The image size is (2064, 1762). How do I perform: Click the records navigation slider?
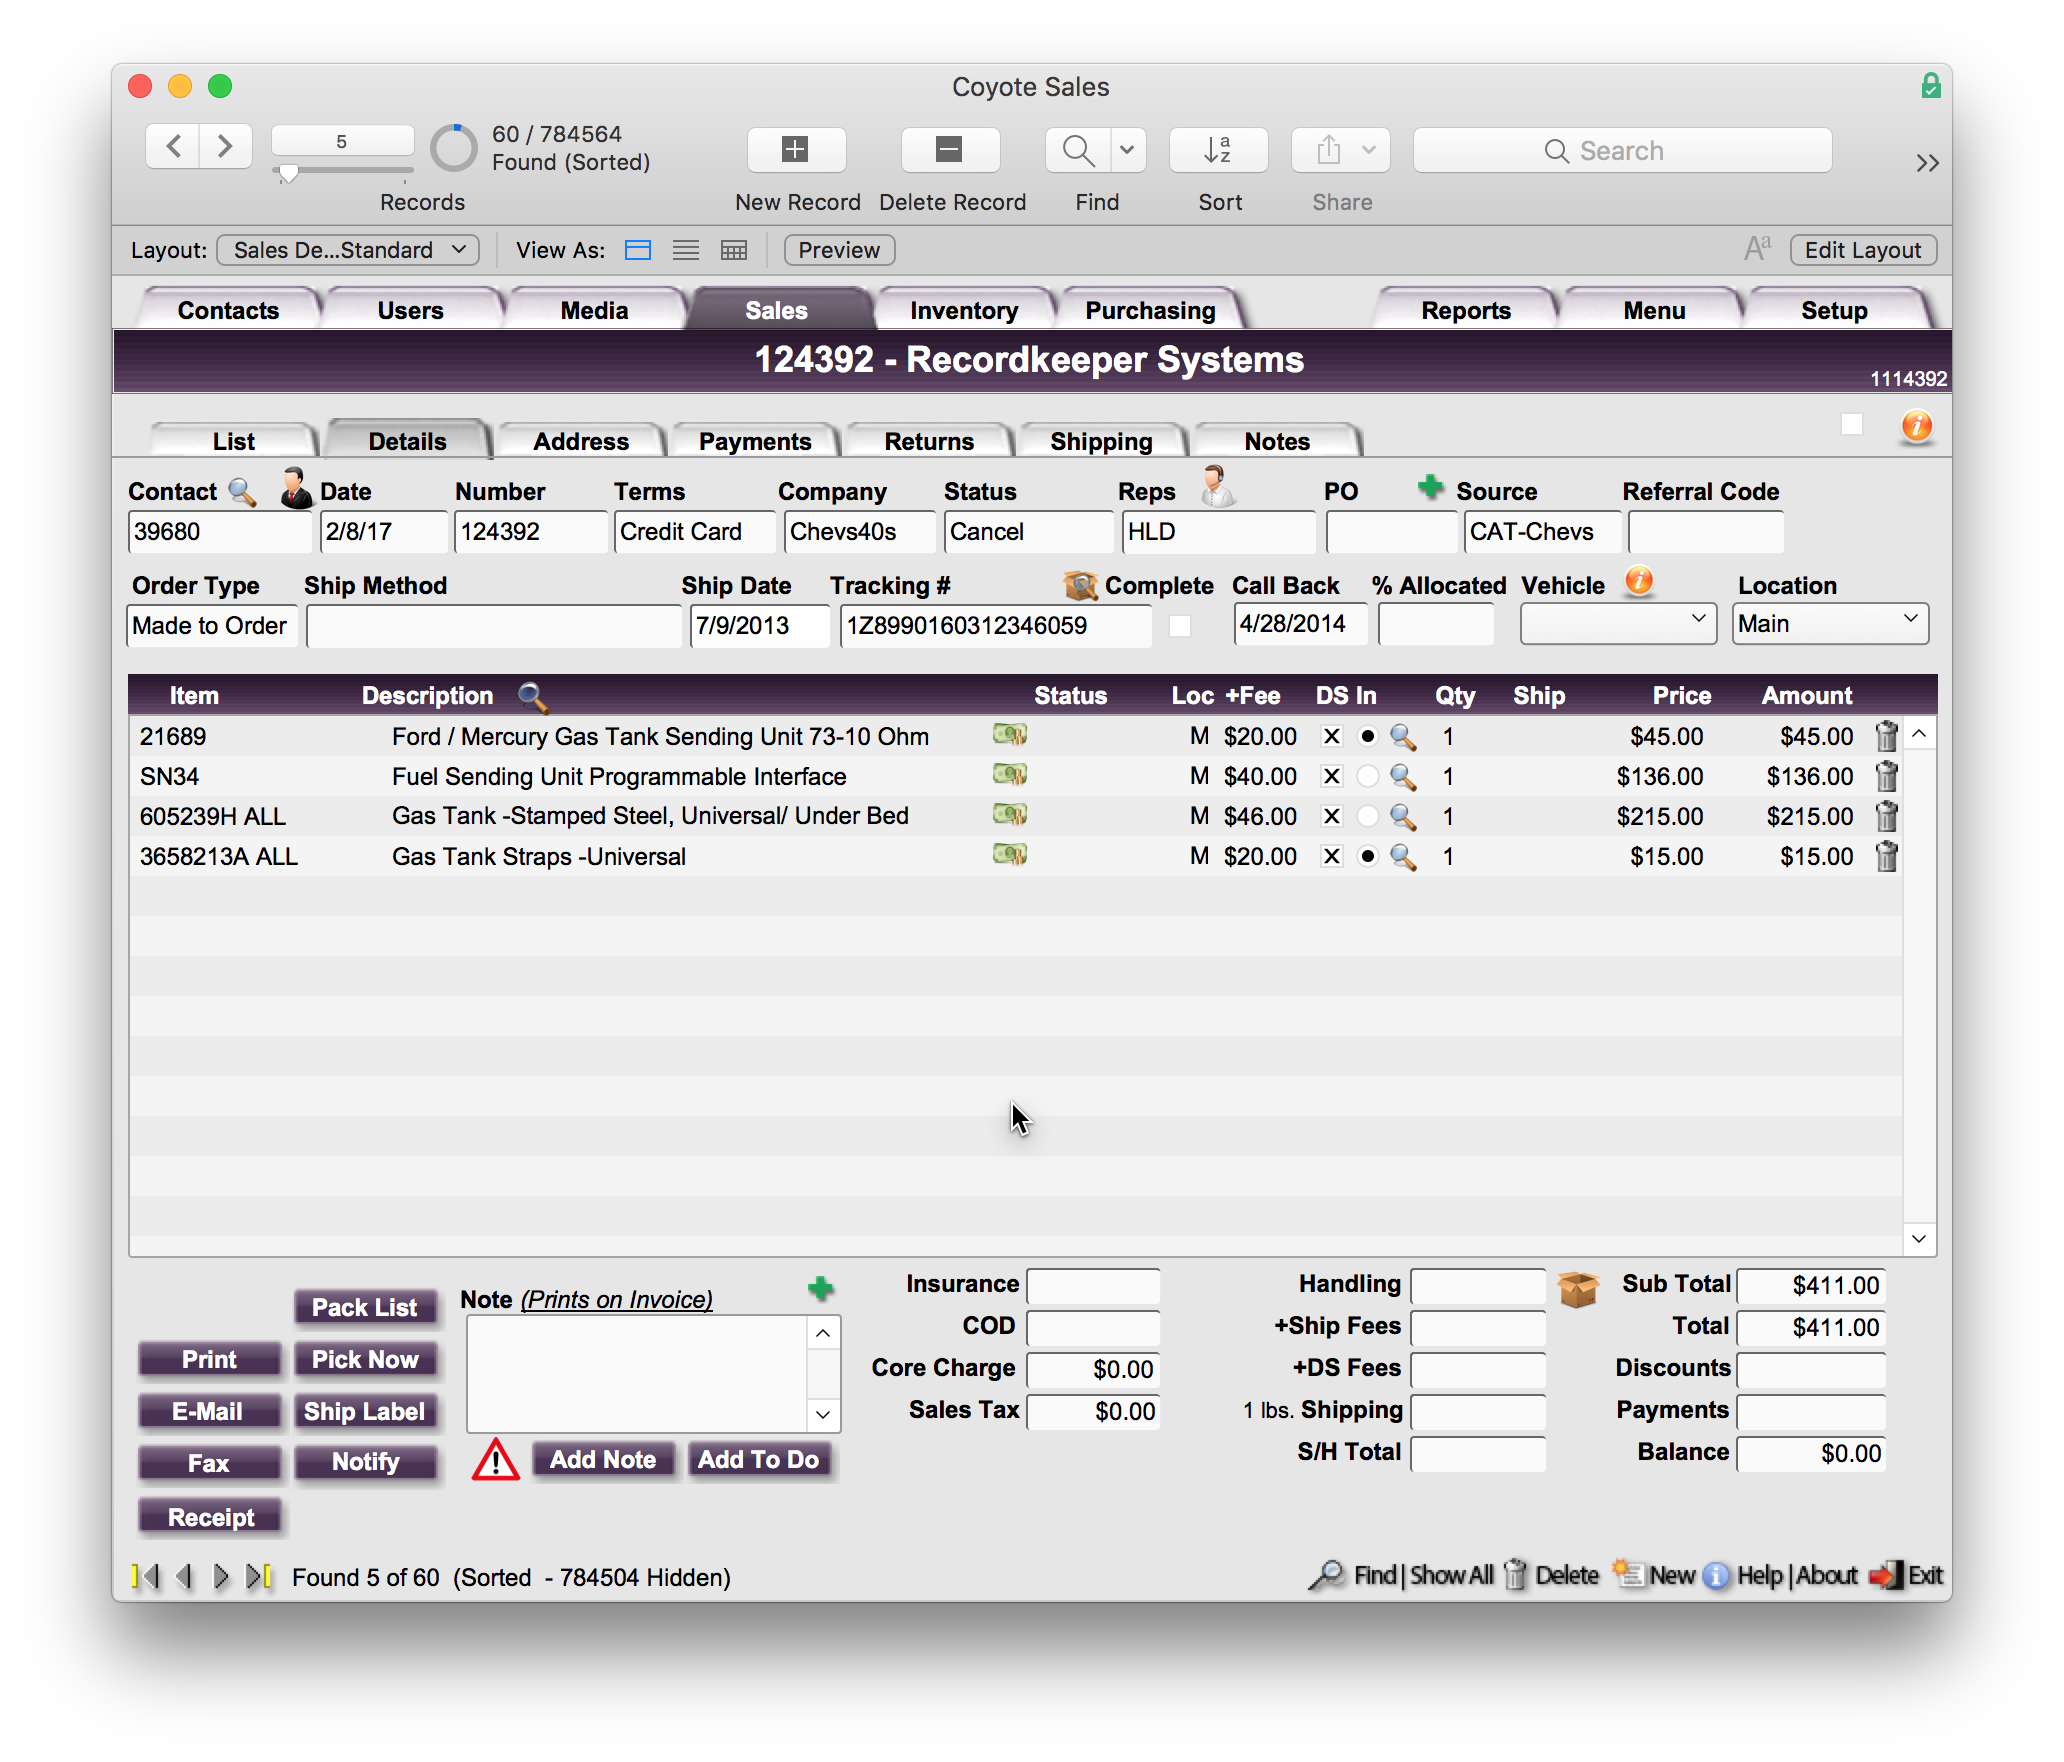pyautogui.click(x=288, y=174)
